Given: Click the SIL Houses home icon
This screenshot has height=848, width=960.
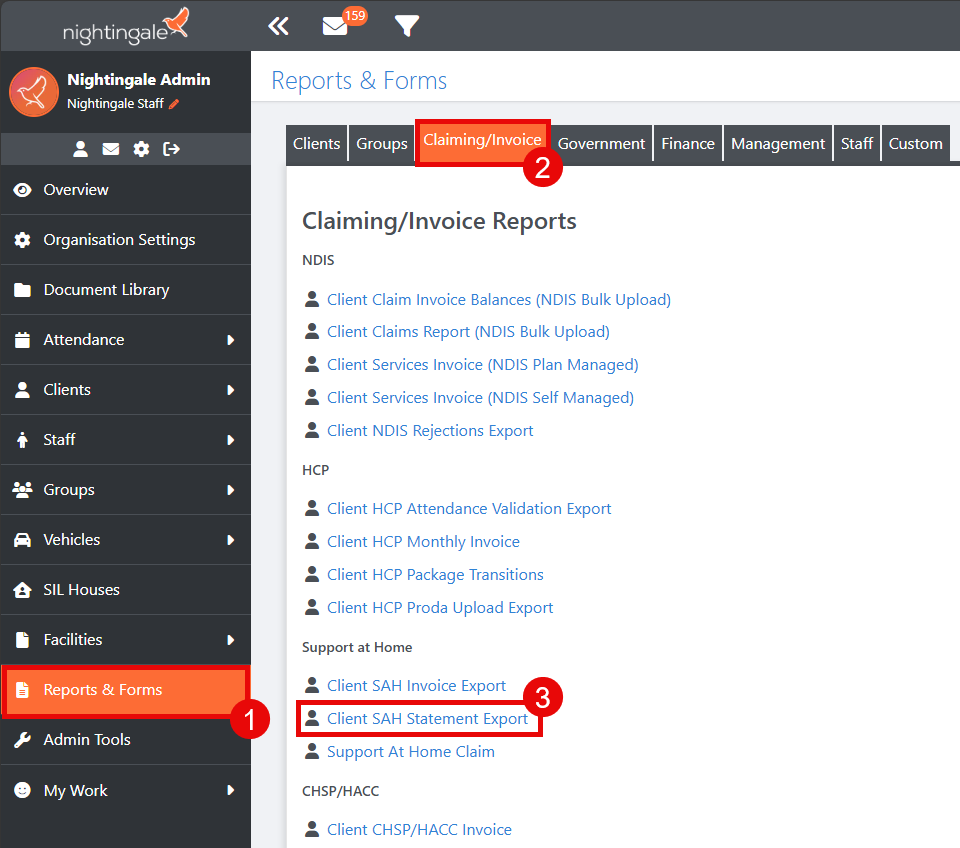Looking at the screenshot, I should pos(23,590).
